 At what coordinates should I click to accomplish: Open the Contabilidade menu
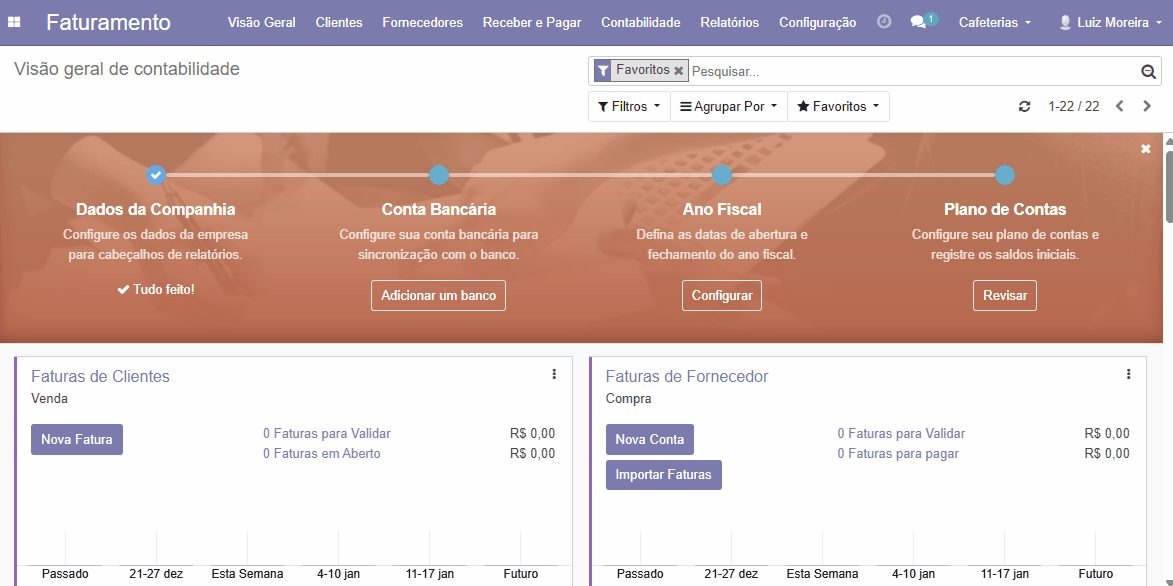(x=640, y=22)
